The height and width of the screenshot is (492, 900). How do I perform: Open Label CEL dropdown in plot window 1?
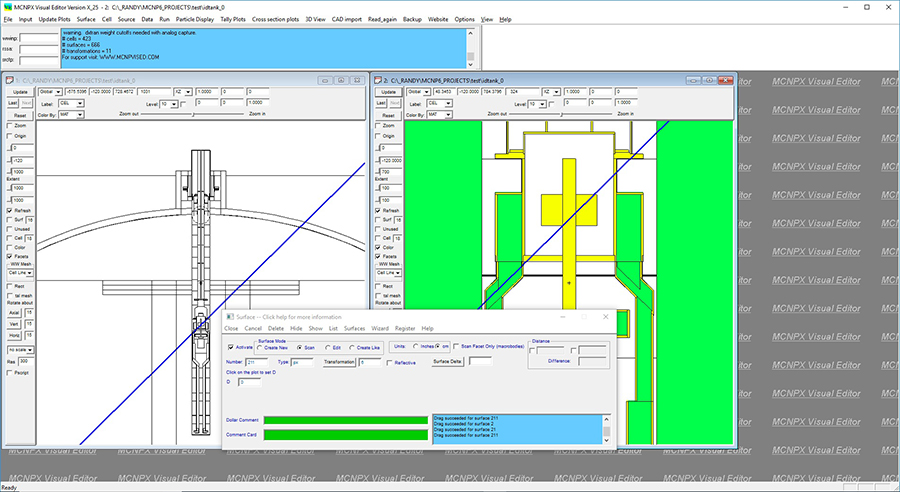click(x=80, y=103)
